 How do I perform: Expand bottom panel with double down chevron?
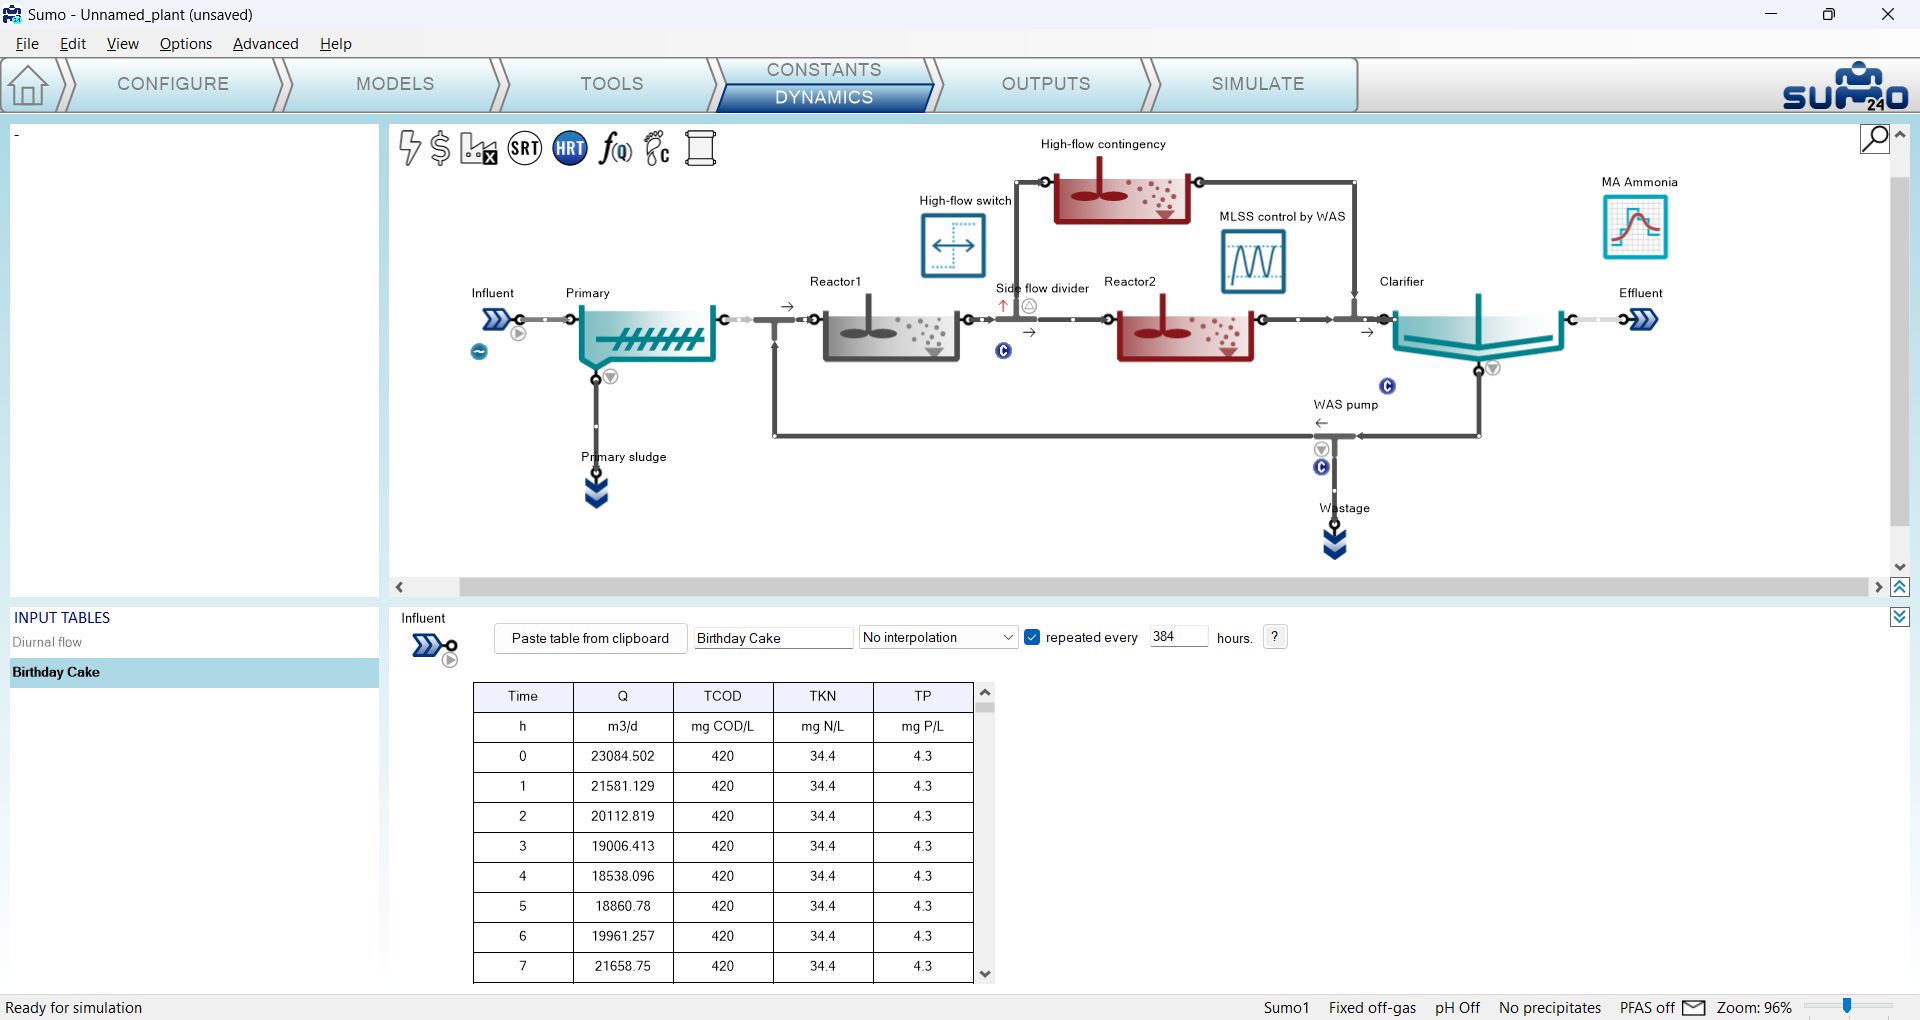pyautogui.click(x=1900, y=617)
